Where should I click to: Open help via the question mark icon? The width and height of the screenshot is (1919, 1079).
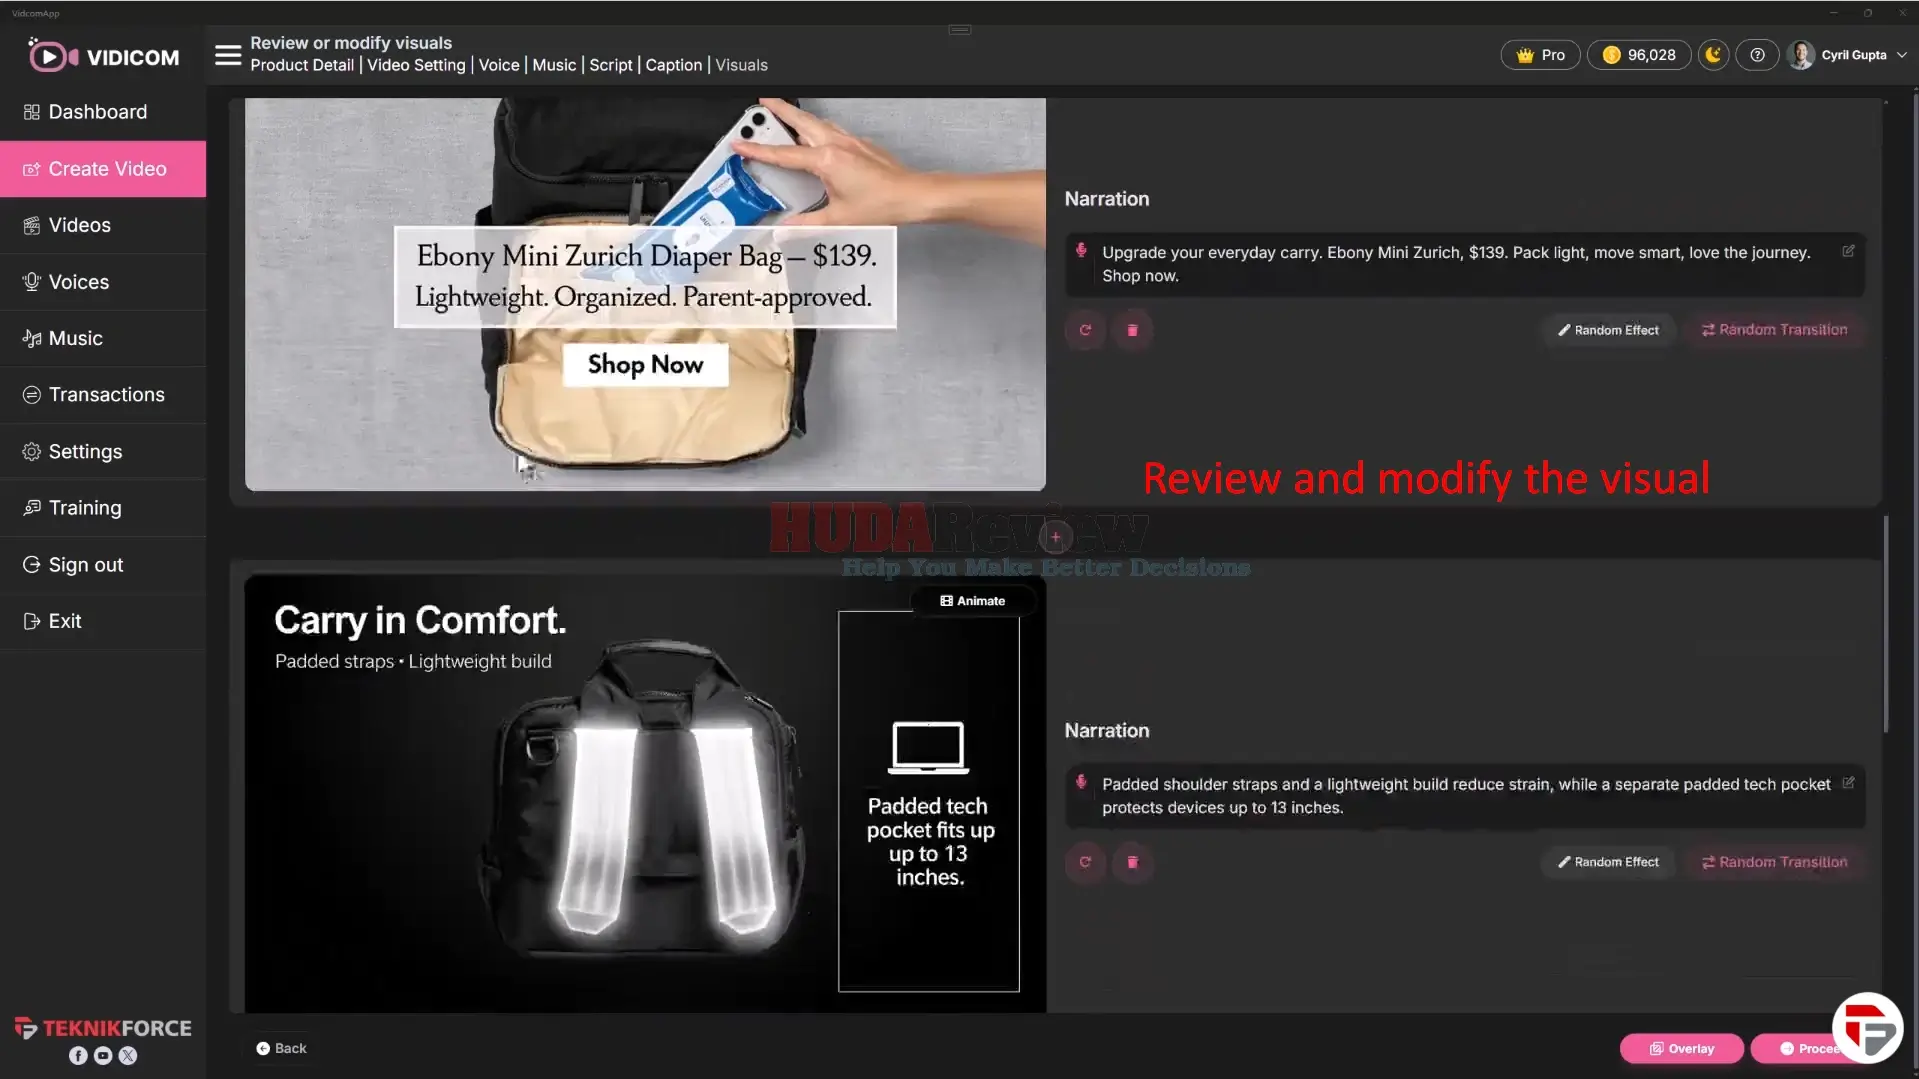point(1757,55)
